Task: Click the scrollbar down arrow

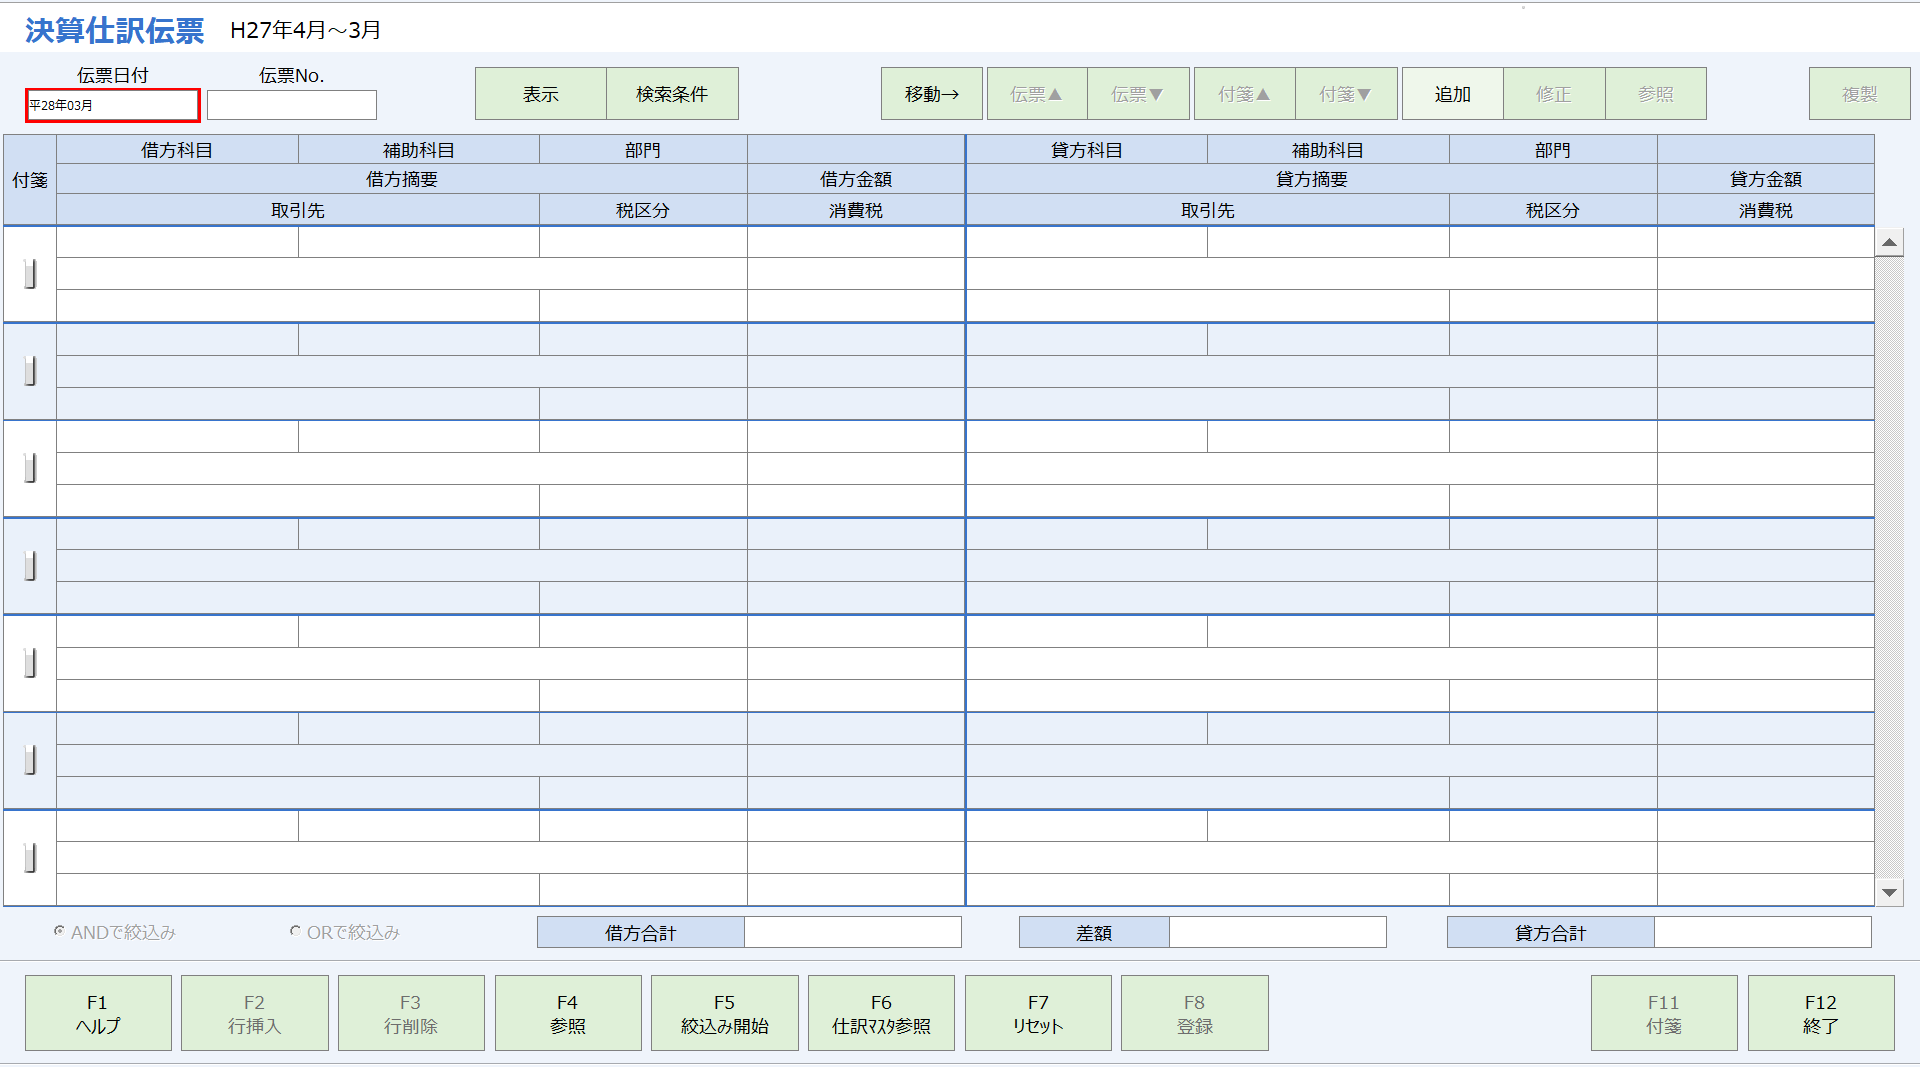Action: (1889, 893)
